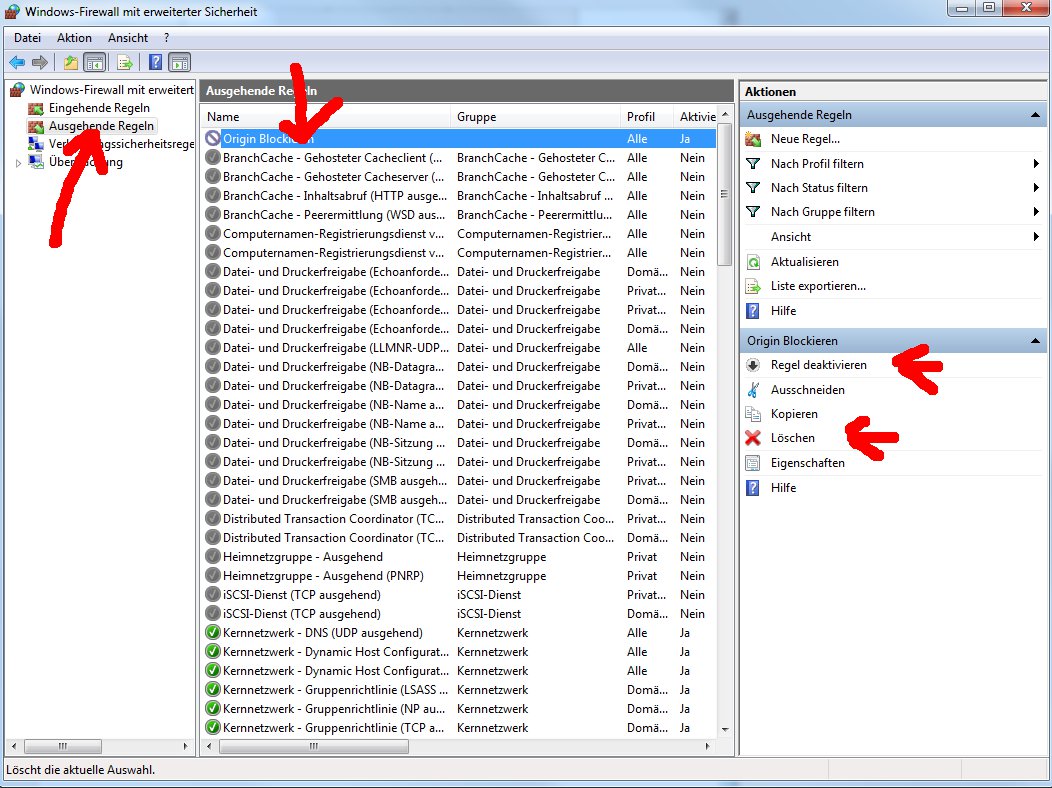The height and width of the screenshot is (788, 1052).
Task: Expand the Überwachung tree node
Action: point(18,162)
